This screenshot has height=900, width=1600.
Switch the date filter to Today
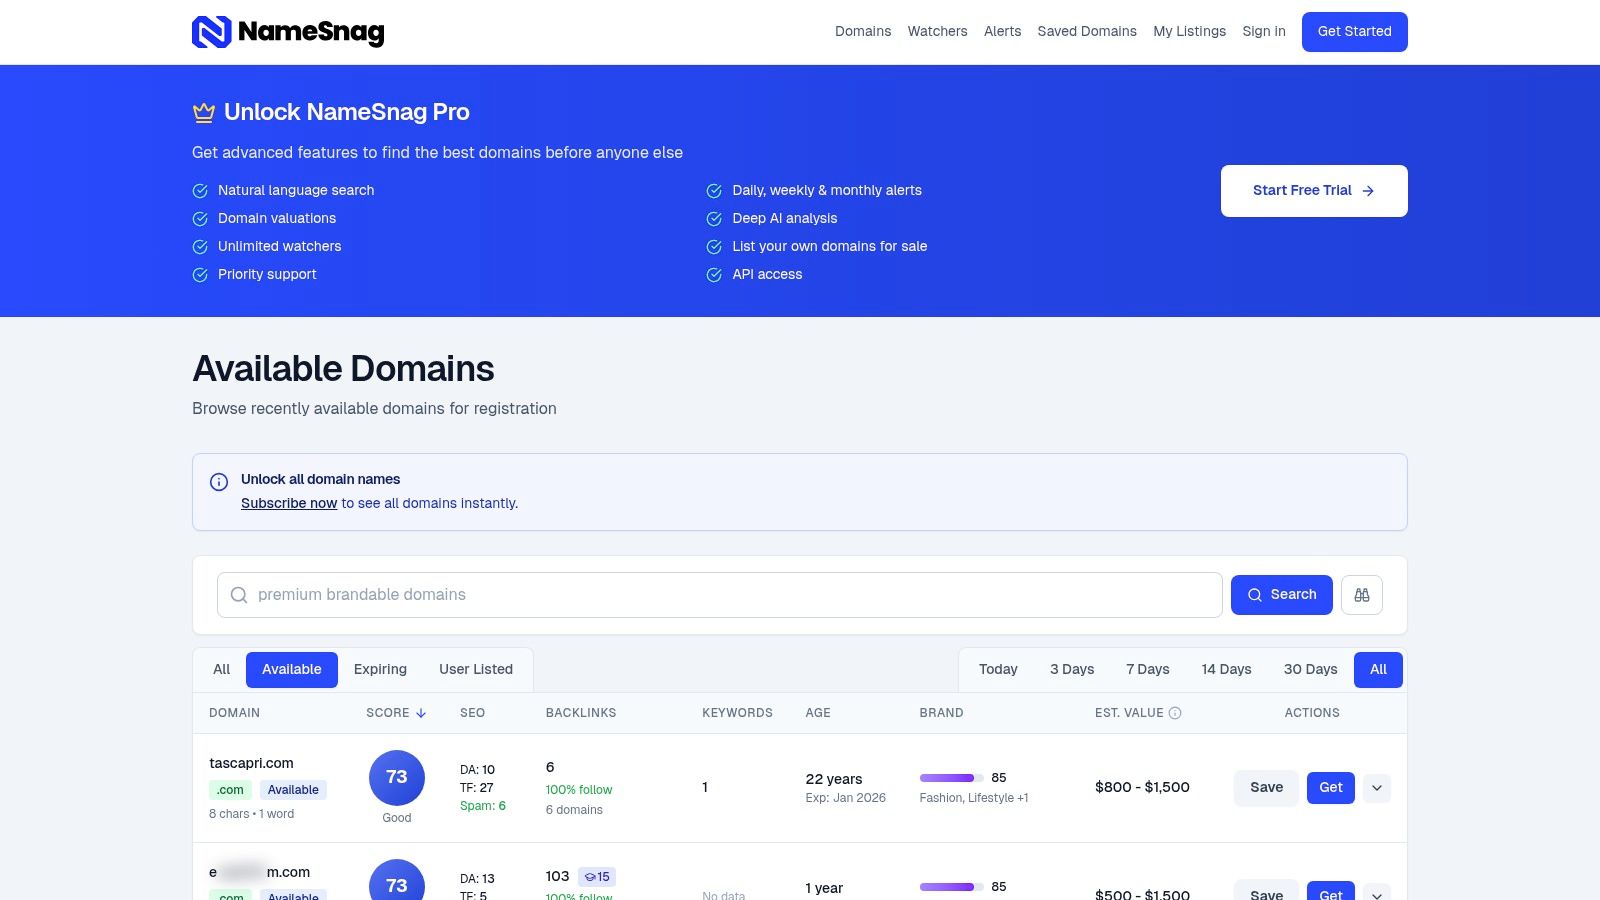point(997,669)
